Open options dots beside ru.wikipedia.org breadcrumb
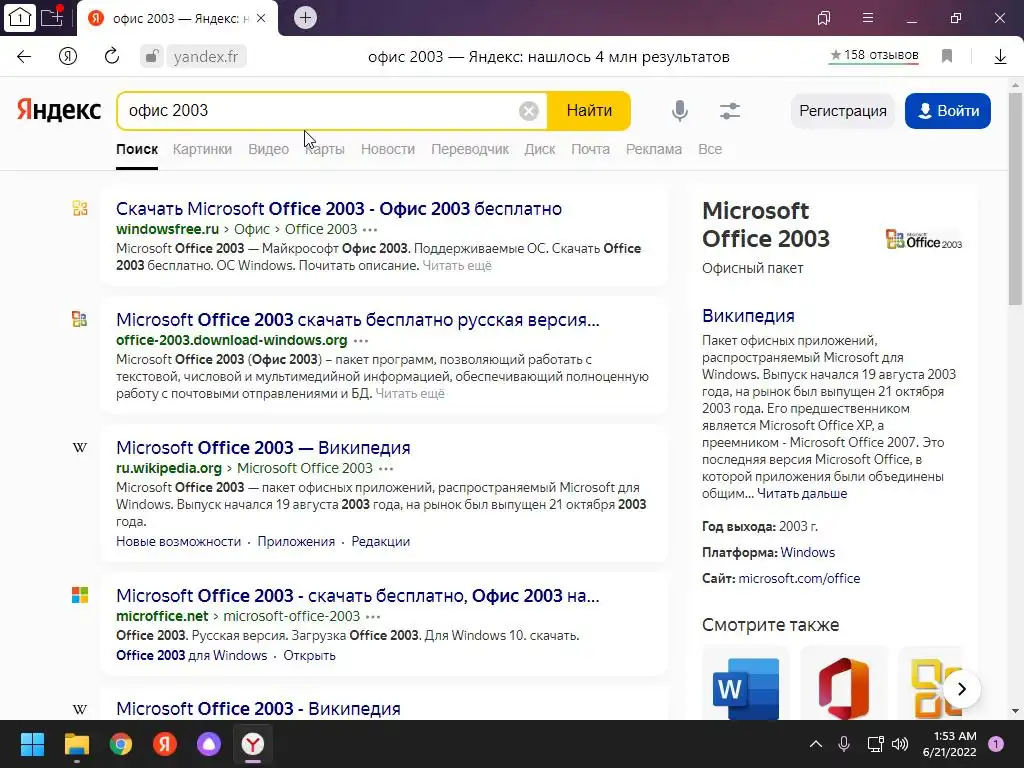 (386, 468)
